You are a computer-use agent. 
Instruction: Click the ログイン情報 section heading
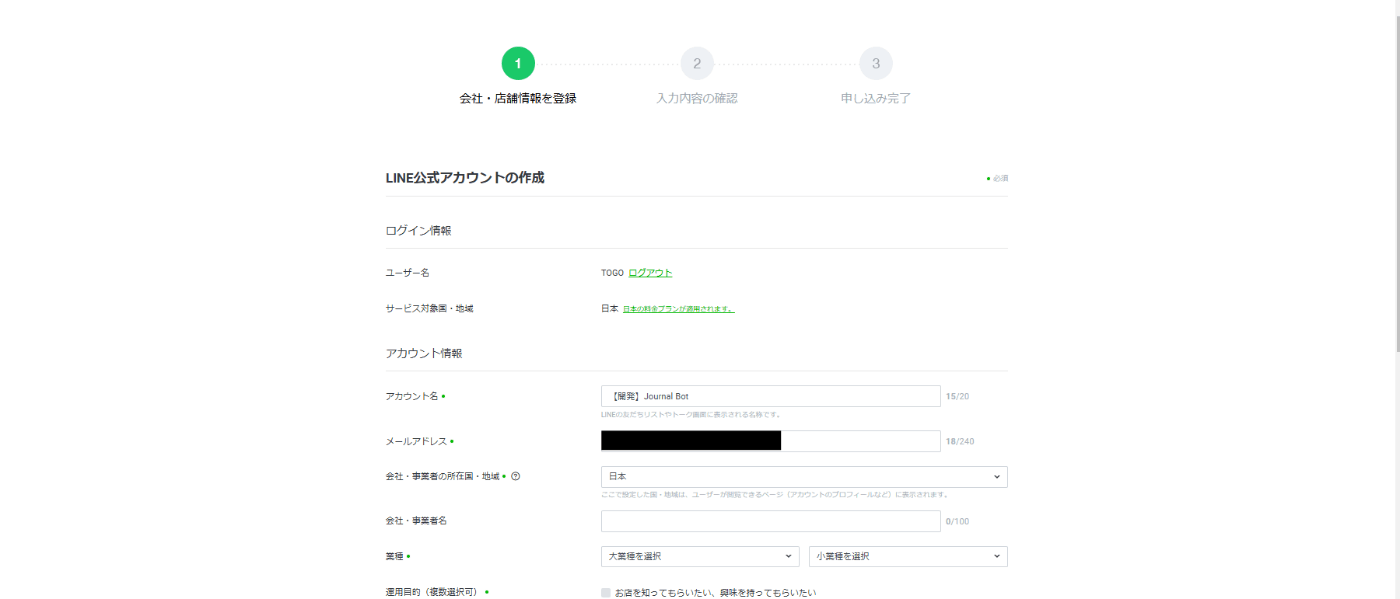pos(418,230)
